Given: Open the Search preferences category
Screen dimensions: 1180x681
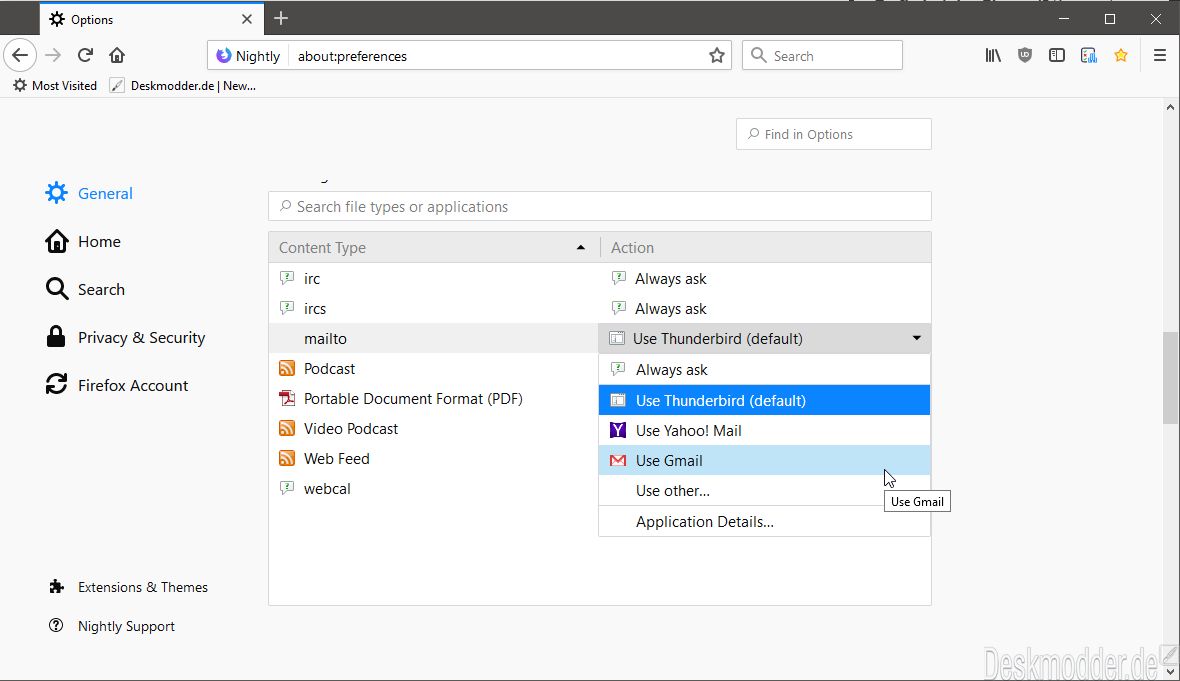Looking at the screenshot, I should [x=85, y=290].
